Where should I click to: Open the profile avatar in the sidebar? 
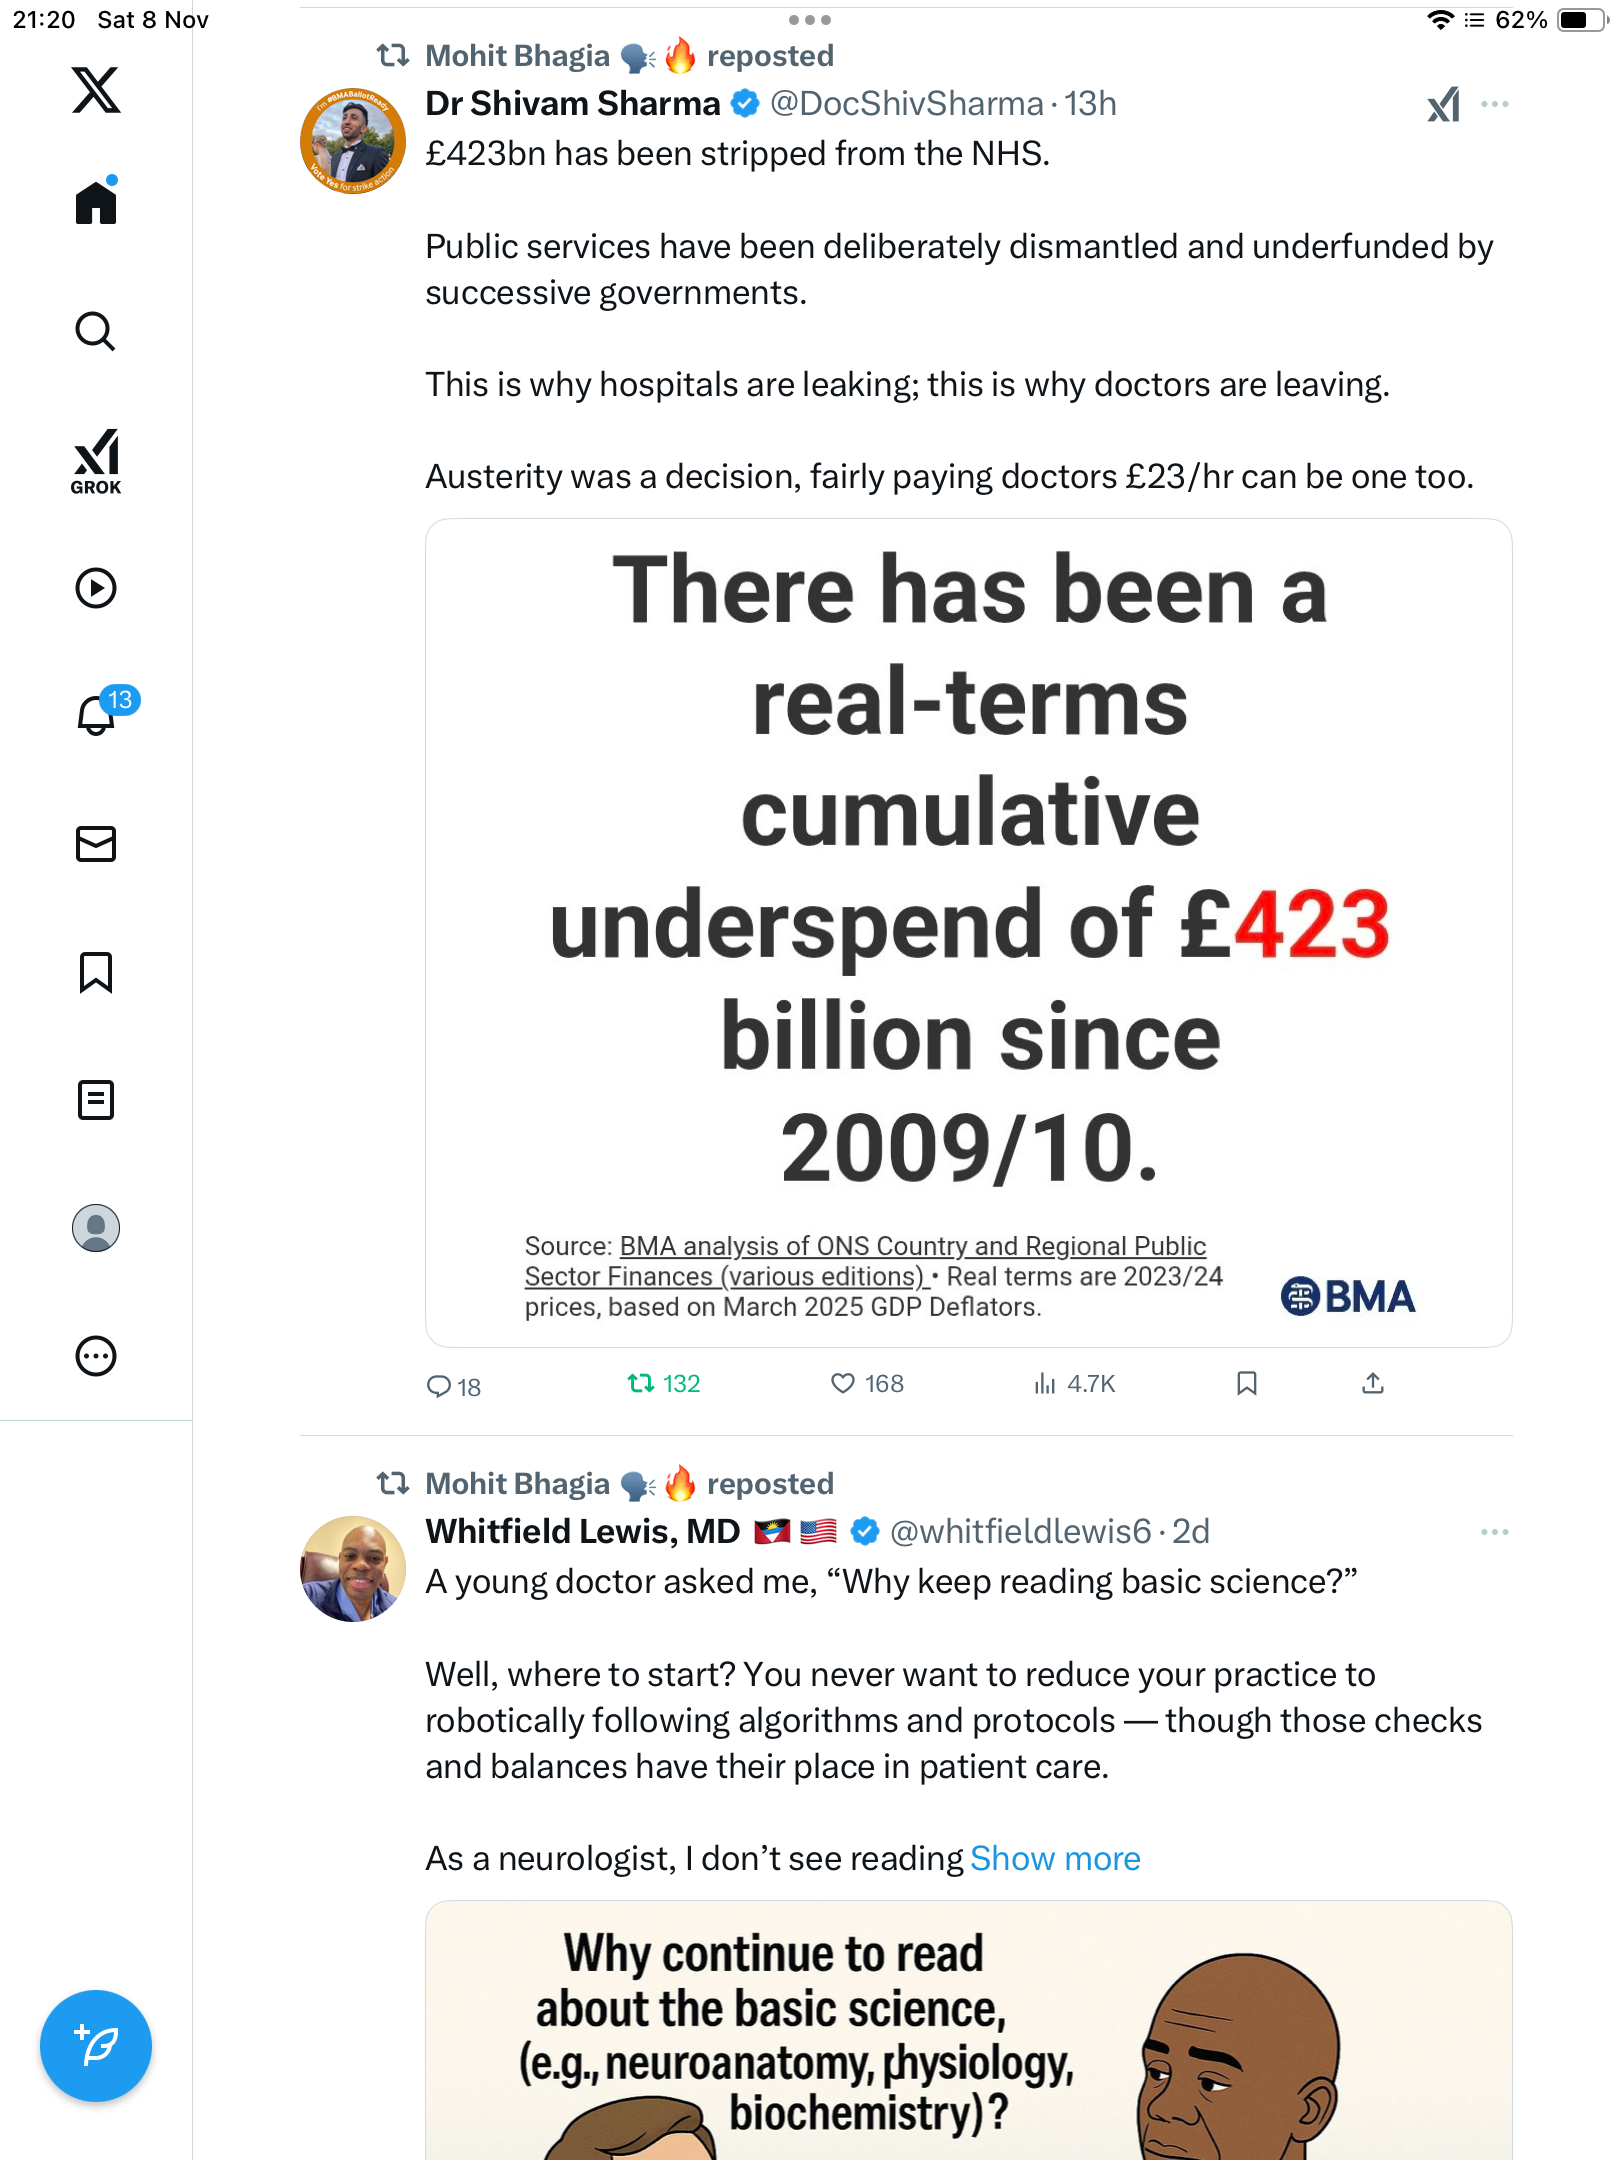click(96, 1228)
